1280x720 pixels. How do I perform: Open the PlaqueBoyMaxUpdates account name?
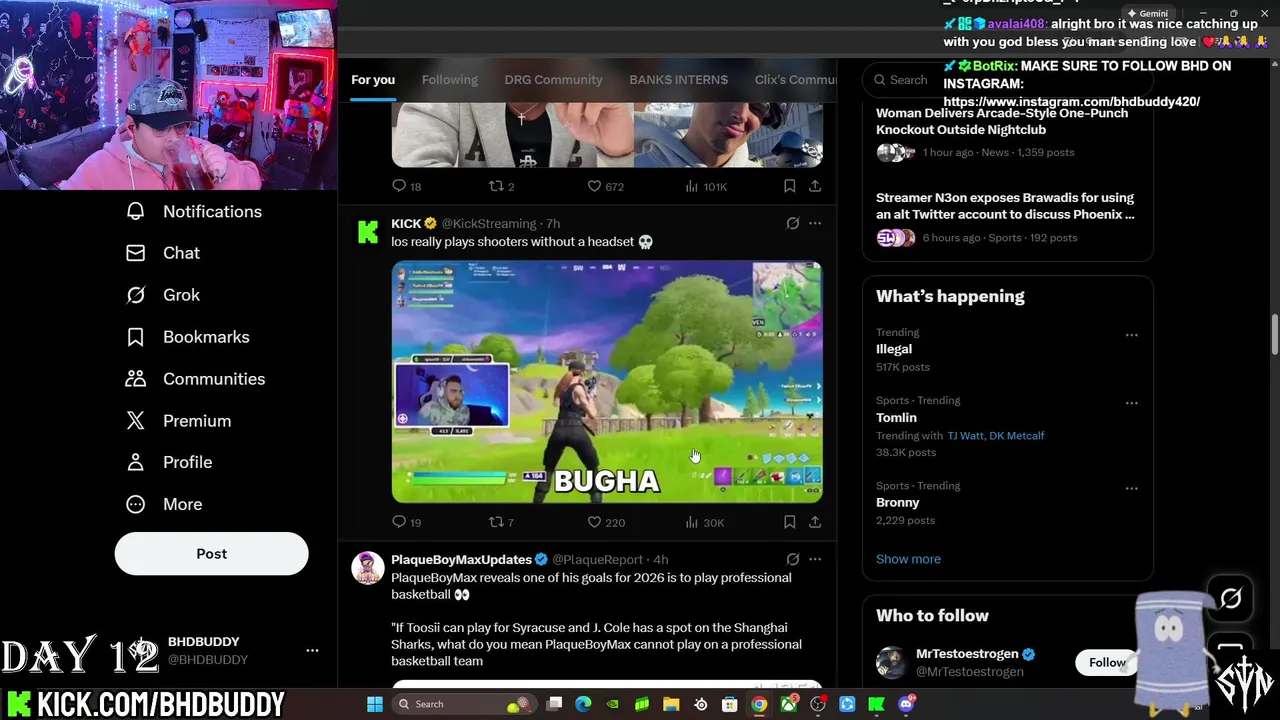coord(461,559)
